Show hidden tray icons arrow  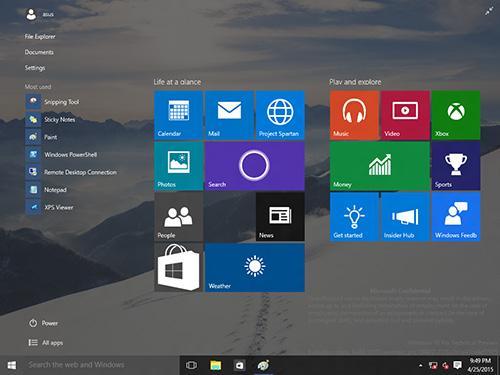coord(421,366)
